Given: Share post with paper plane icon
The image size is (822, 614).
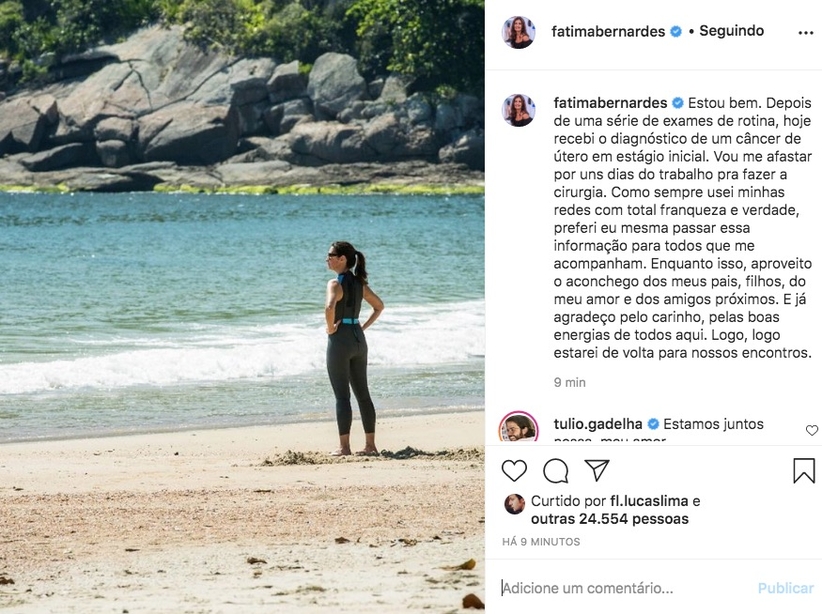Looking at the screenshot, I should pos(597,471).
